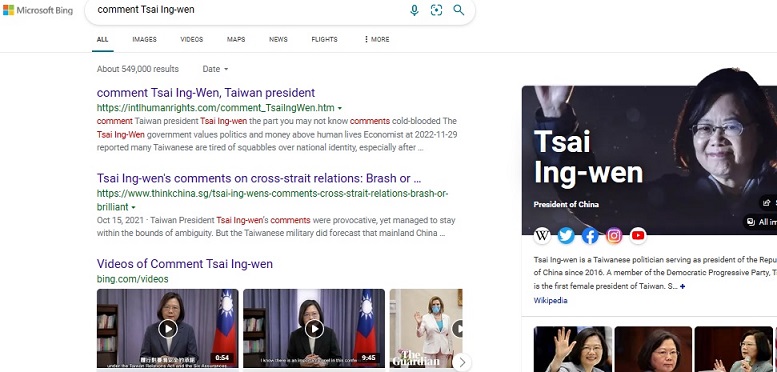This screenshot has height=372, width=777.
Task: Open 'Tsai Ing-wen's comments on cross-strait relations' result
Action: 259,178
